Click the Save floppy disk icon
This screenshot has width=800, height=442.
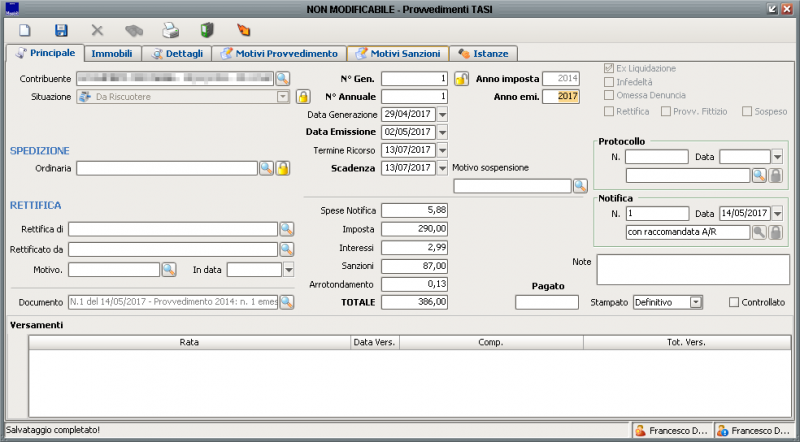click(x=61, y=30)
